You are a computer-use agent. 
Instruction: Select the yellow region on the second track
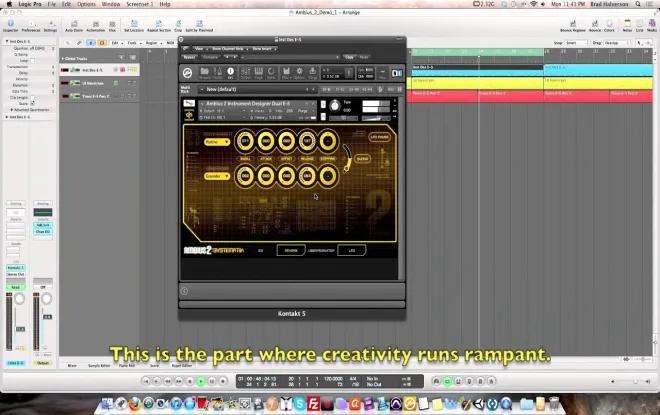coord(477,82)
